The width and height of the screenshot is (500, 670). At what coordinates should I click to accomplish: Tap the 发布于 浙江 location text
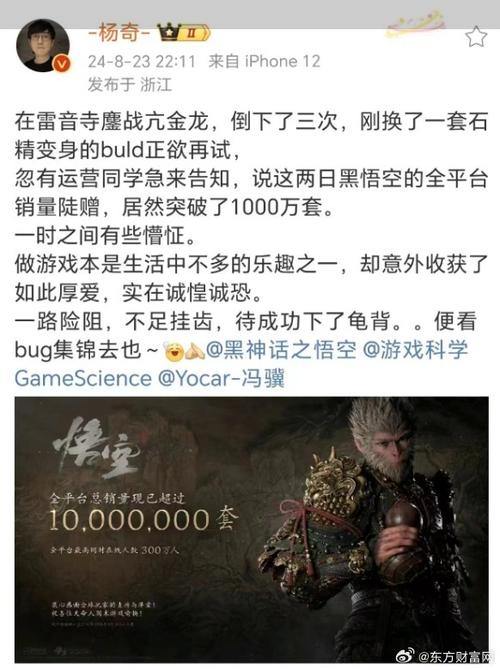pyautogui.click(x=130, y=85)
